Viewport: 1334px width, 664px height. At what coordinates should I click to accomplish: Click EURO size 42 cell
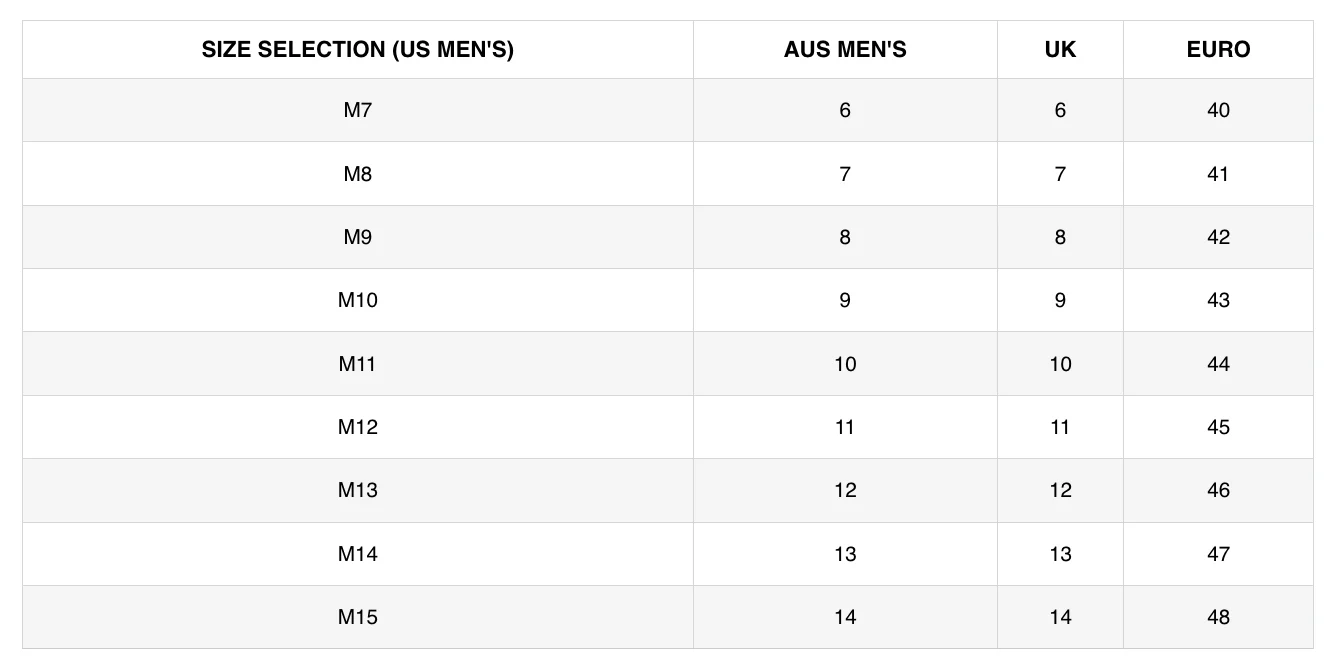coord(1218,237)
